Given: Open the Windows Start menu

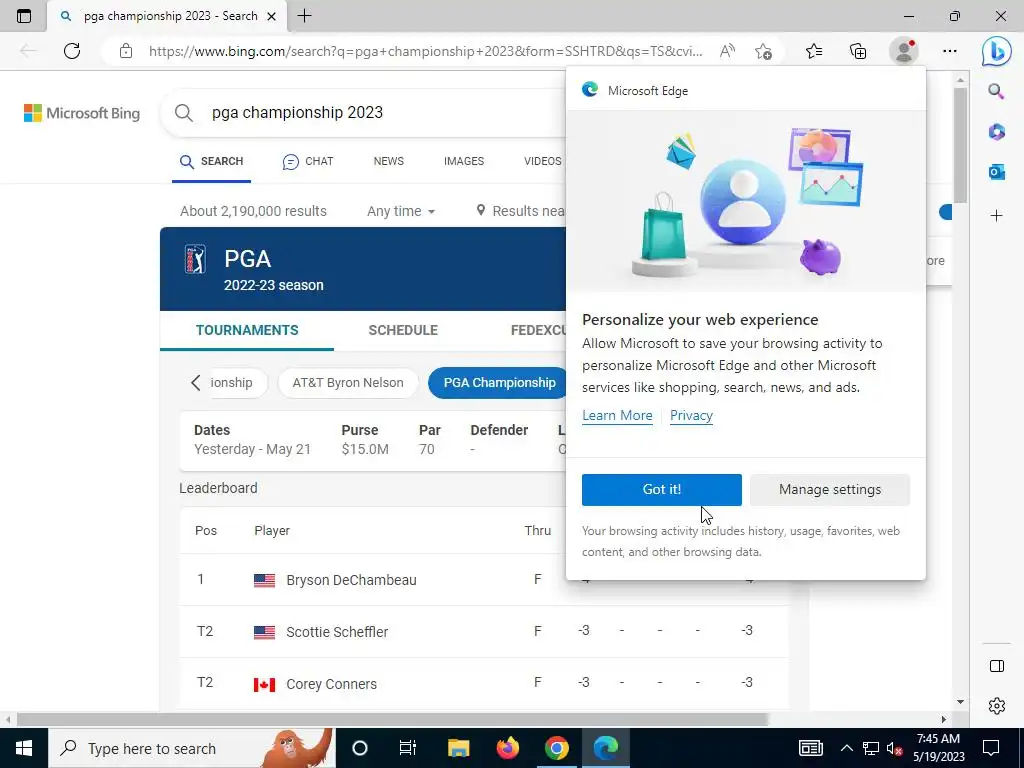Looking at the screenshot, I should (x=24, y=748).
